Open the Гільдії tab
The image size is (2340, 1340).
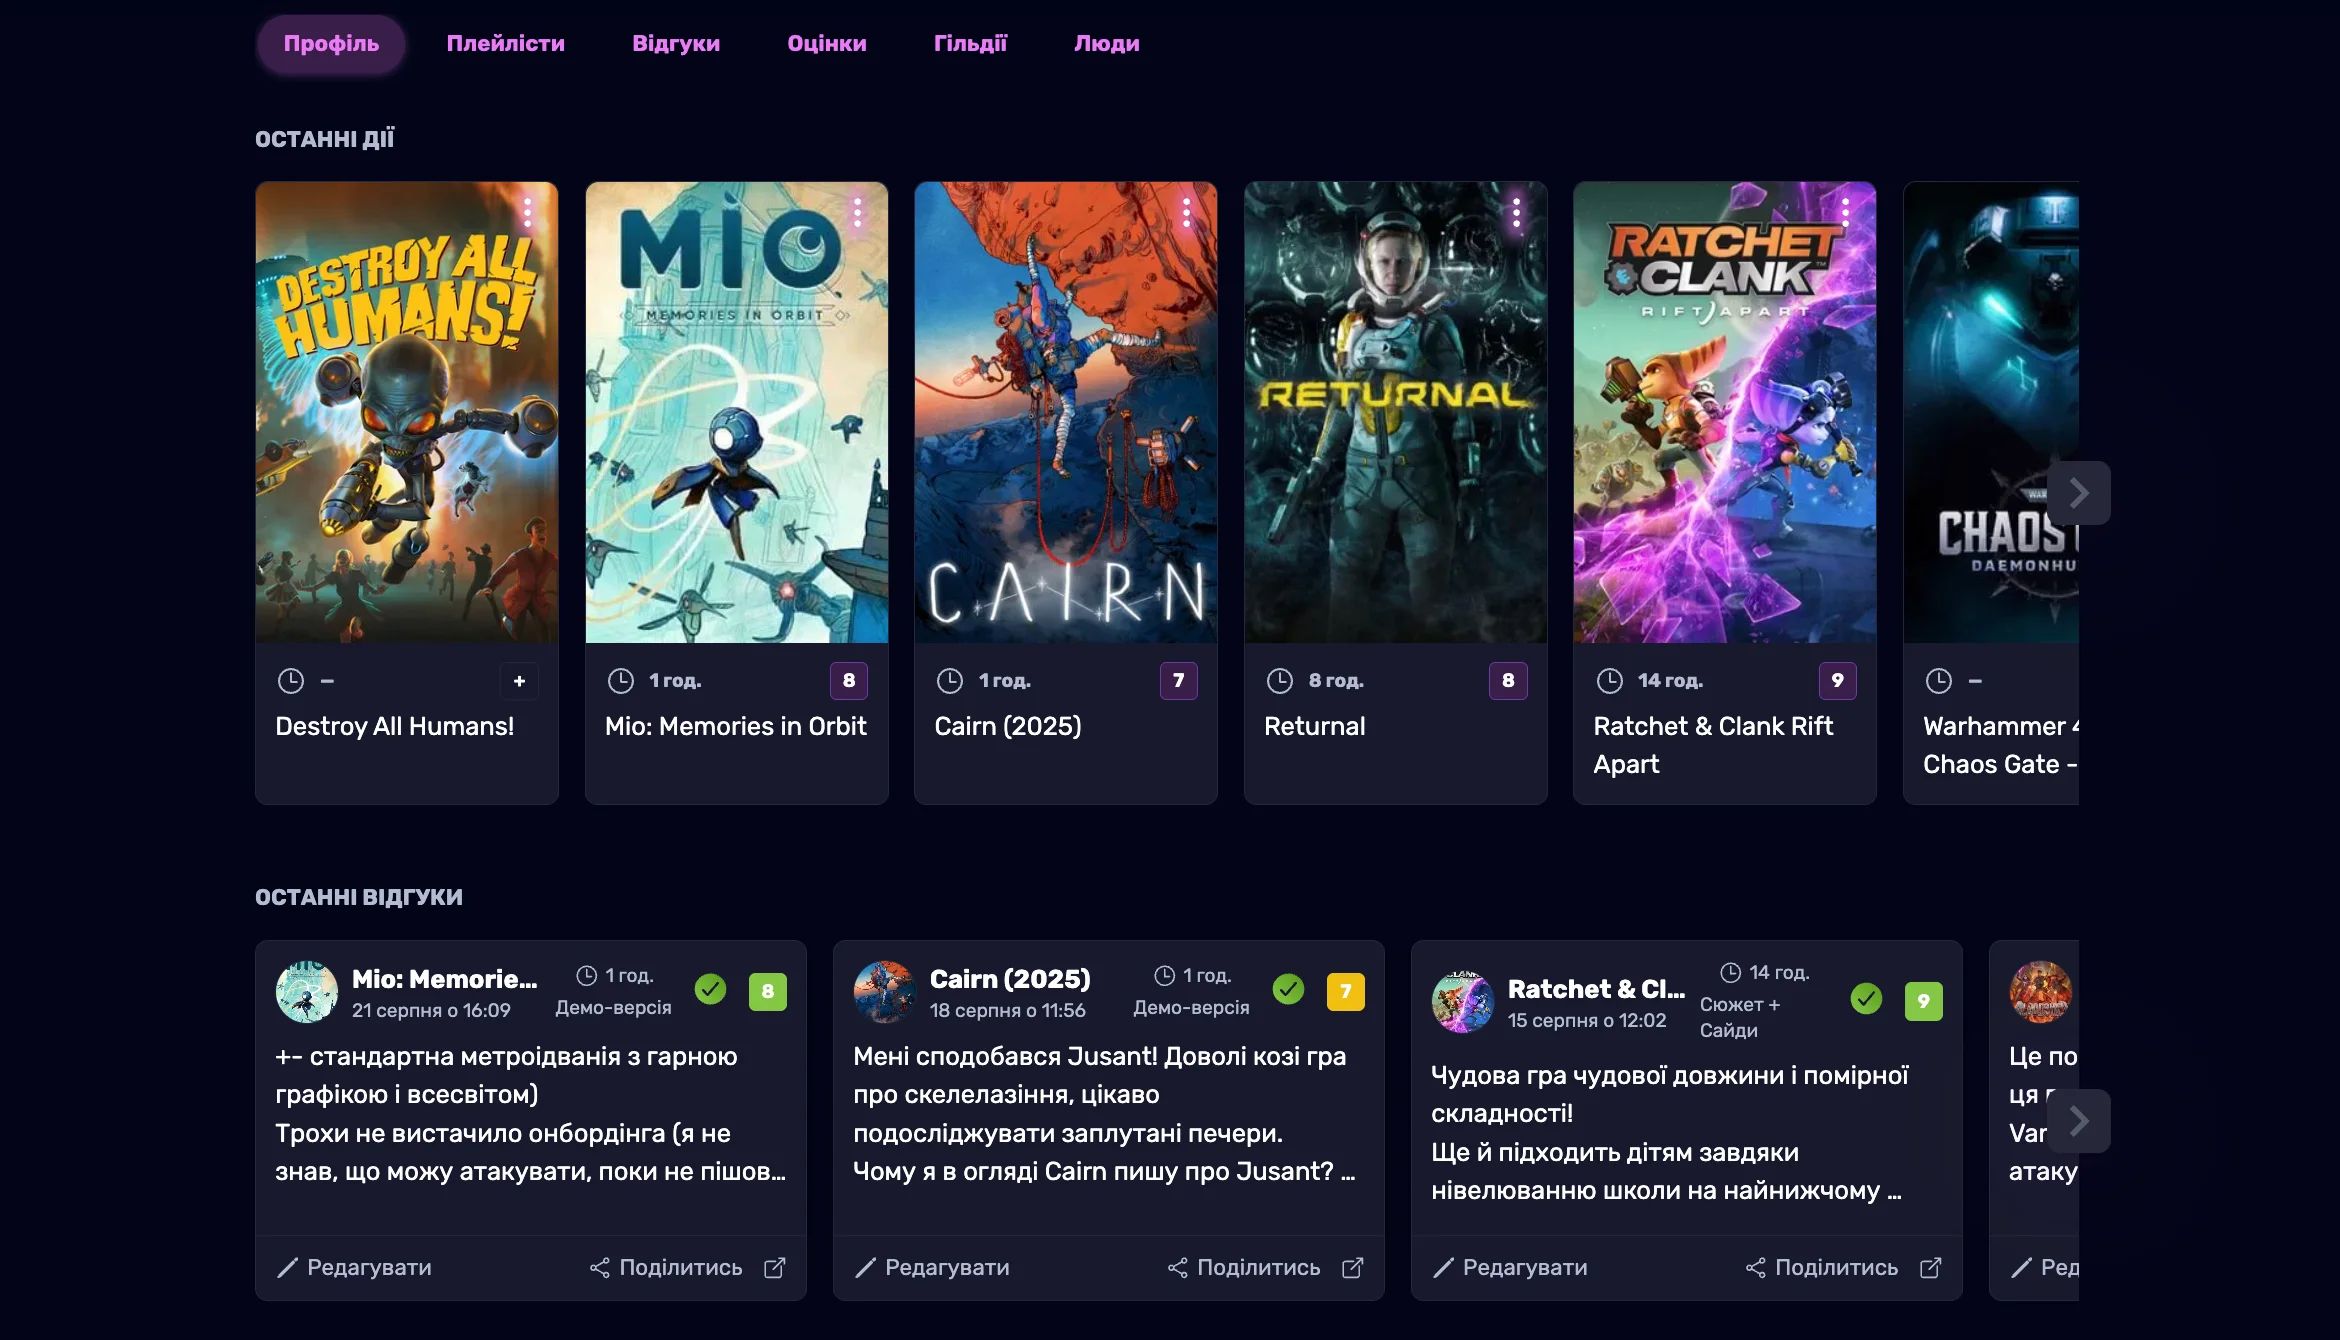pyautogui.click(x=970, y=43)
